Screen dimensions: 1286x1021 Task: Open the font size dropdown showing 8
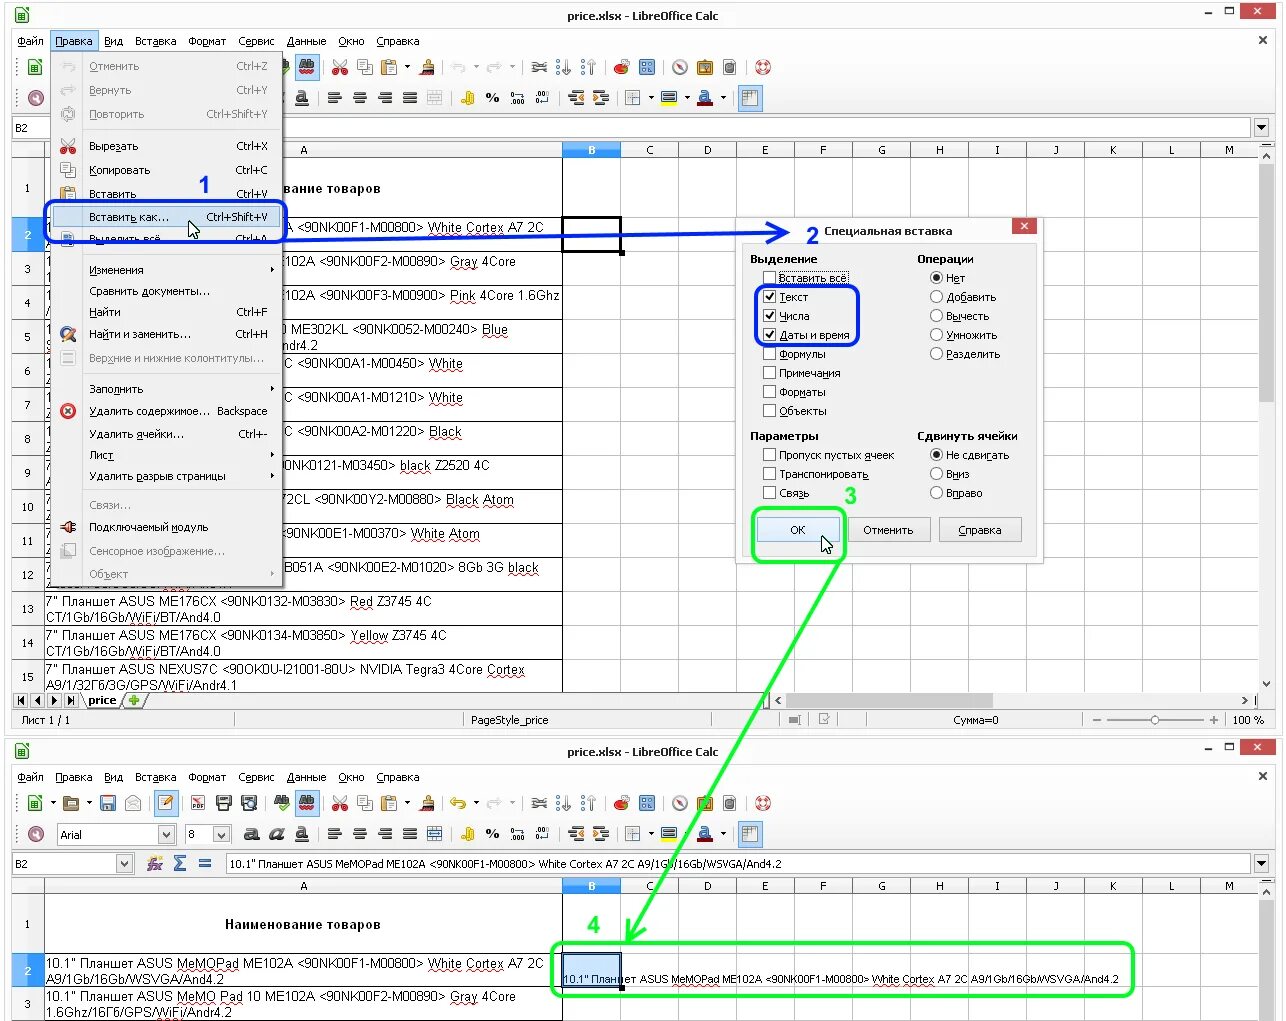tap(222, 834)
